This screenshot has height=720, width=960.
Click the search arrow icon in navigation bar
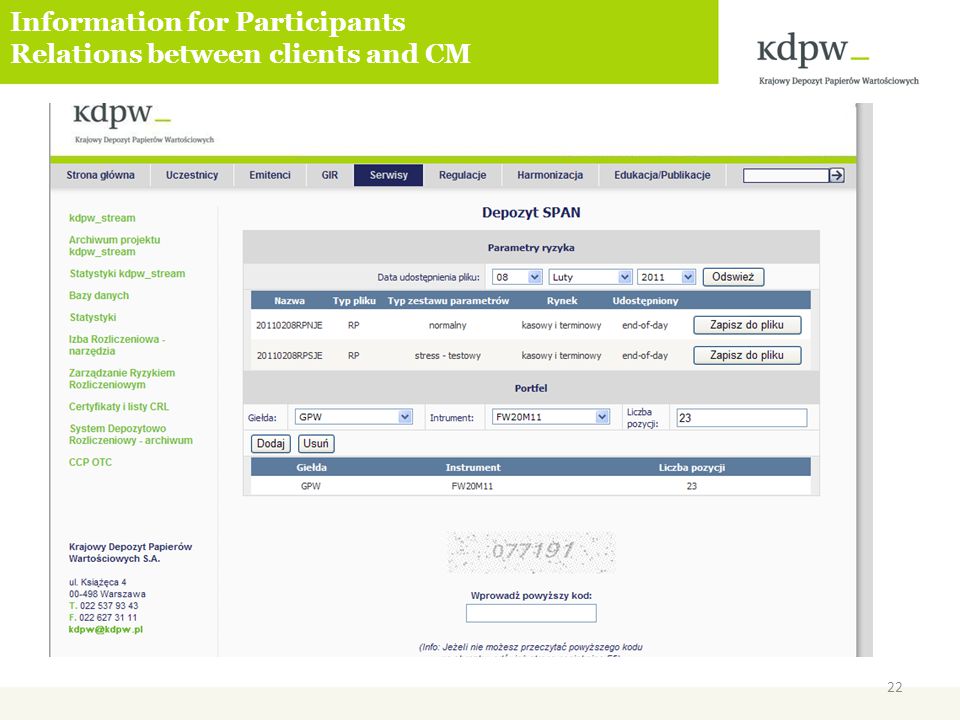pos(836,176)
